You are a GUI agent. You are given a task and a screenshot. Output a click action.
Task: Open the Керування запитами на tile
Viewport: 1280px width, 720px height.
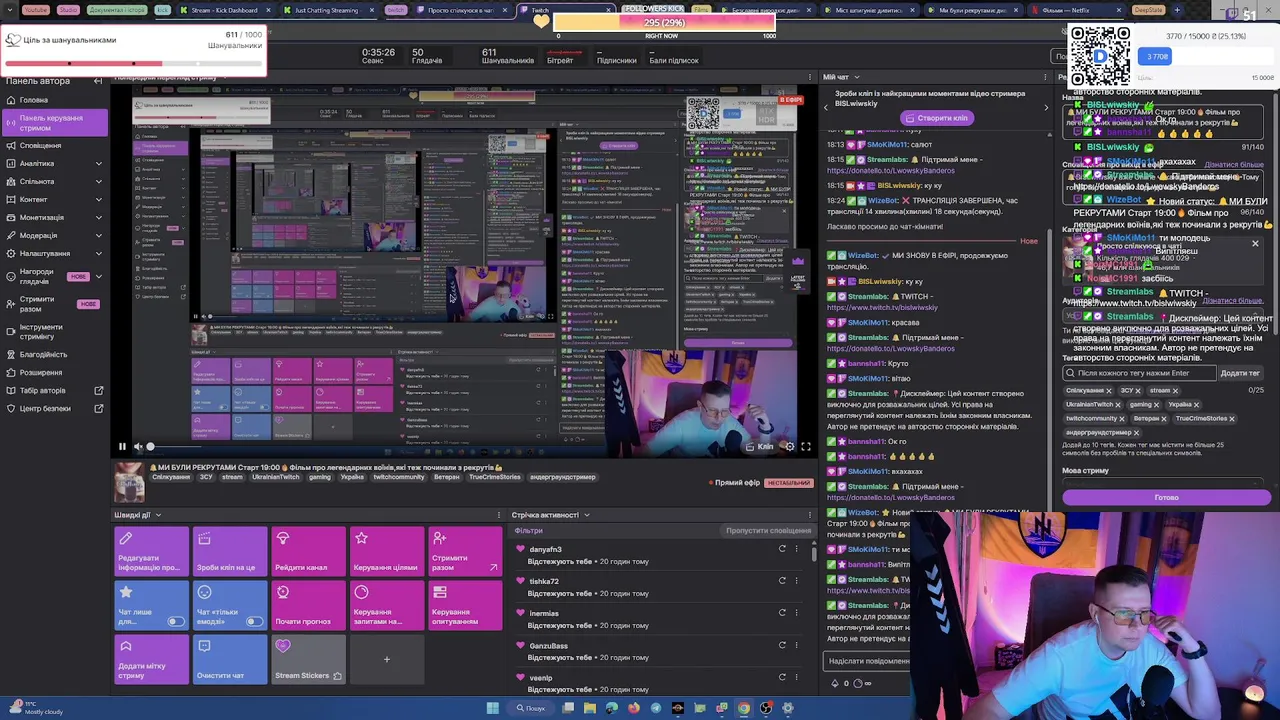[386, 606]
